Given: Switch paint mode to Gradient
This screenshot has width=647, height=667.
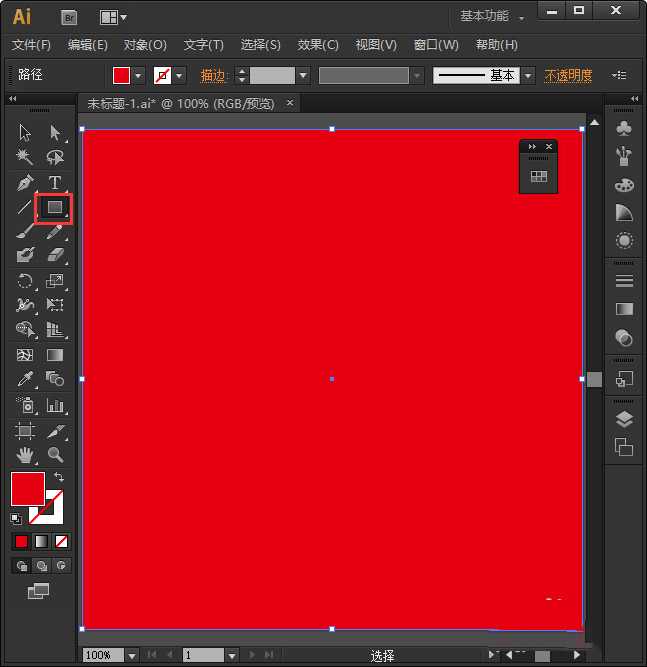Looking at the screenshot, I should tap(41, 541).
